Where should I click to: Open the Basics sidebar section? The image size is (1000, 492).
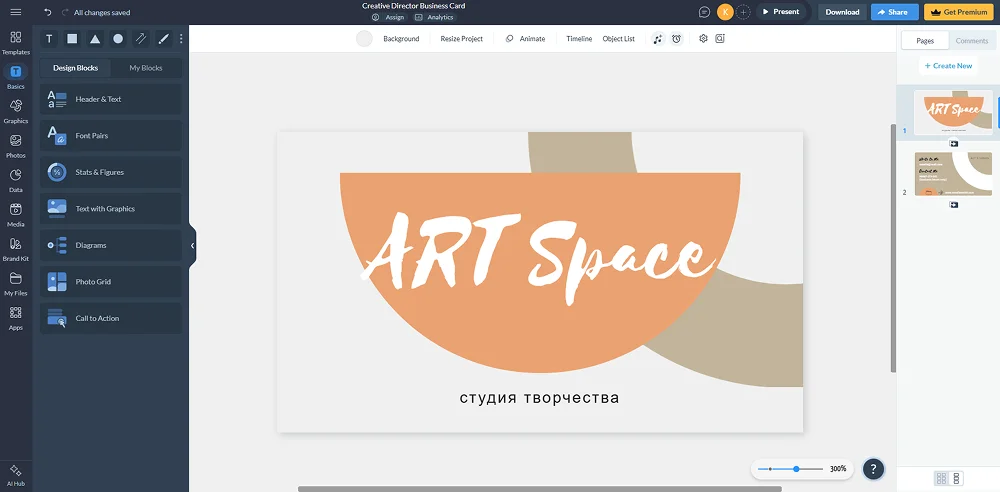tap(16, 77)
